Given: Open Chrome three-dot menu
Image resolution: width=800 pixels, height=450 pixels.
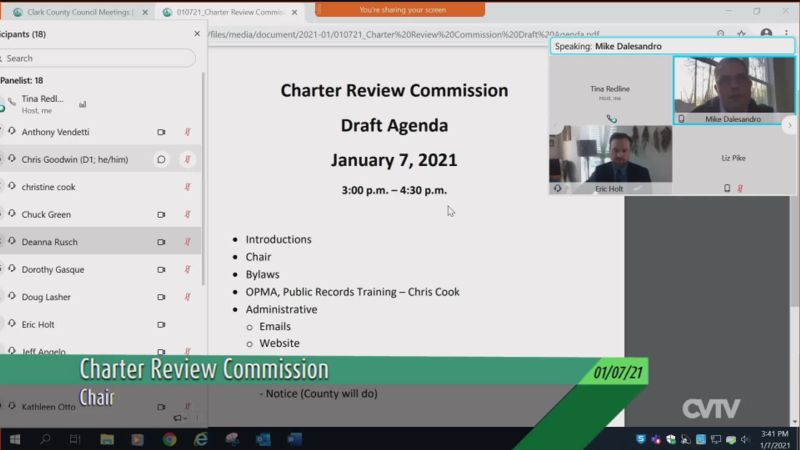Looking at the screenshot, I should (787, 34).
